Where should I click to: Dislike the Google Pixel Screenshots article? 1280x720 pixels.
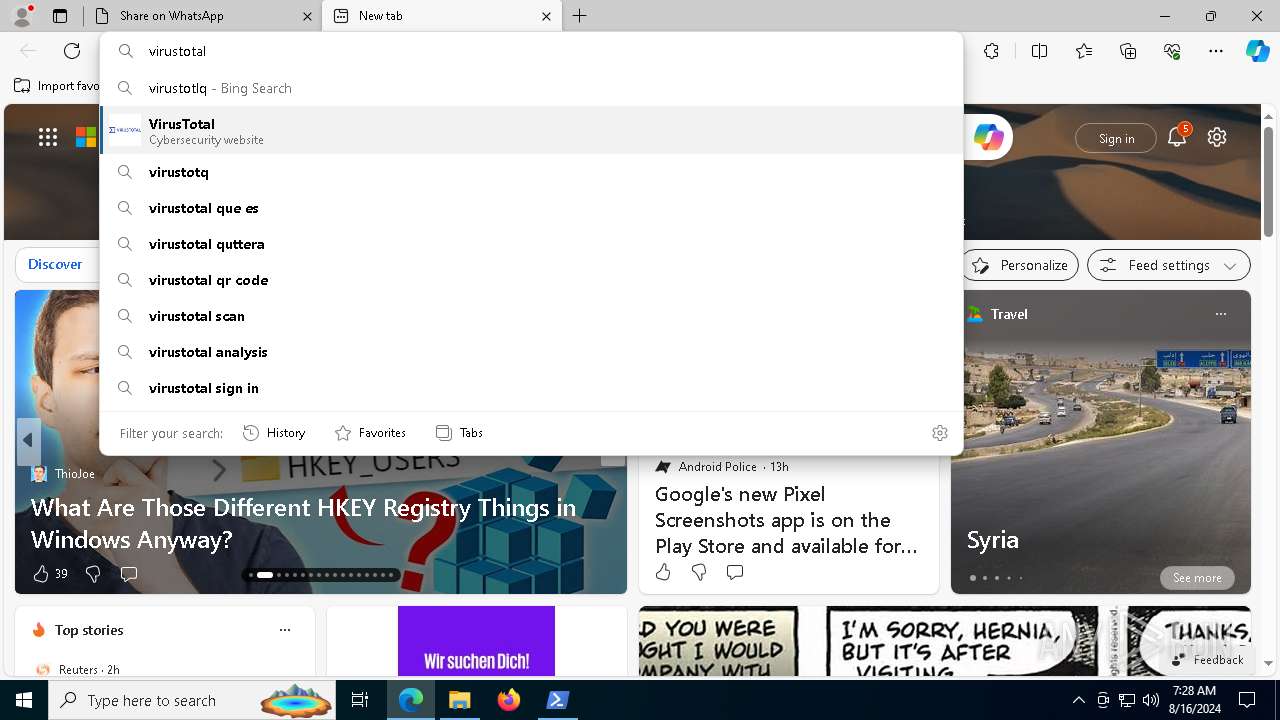[699, 572]
